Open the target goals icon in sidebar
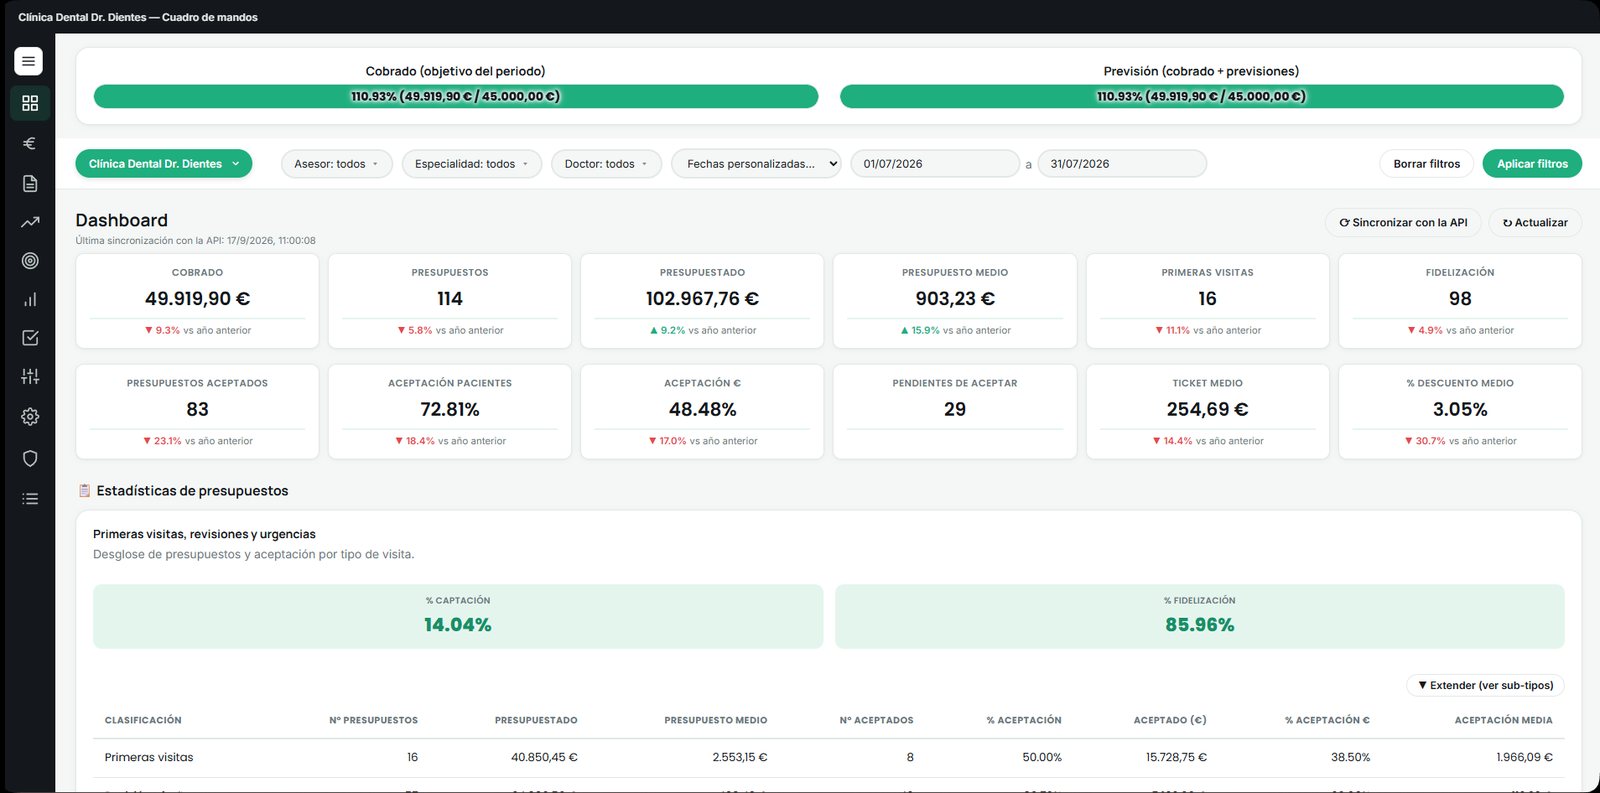Image resolution: width=1600 pixels, height=793 pixels. coord(30,261)
